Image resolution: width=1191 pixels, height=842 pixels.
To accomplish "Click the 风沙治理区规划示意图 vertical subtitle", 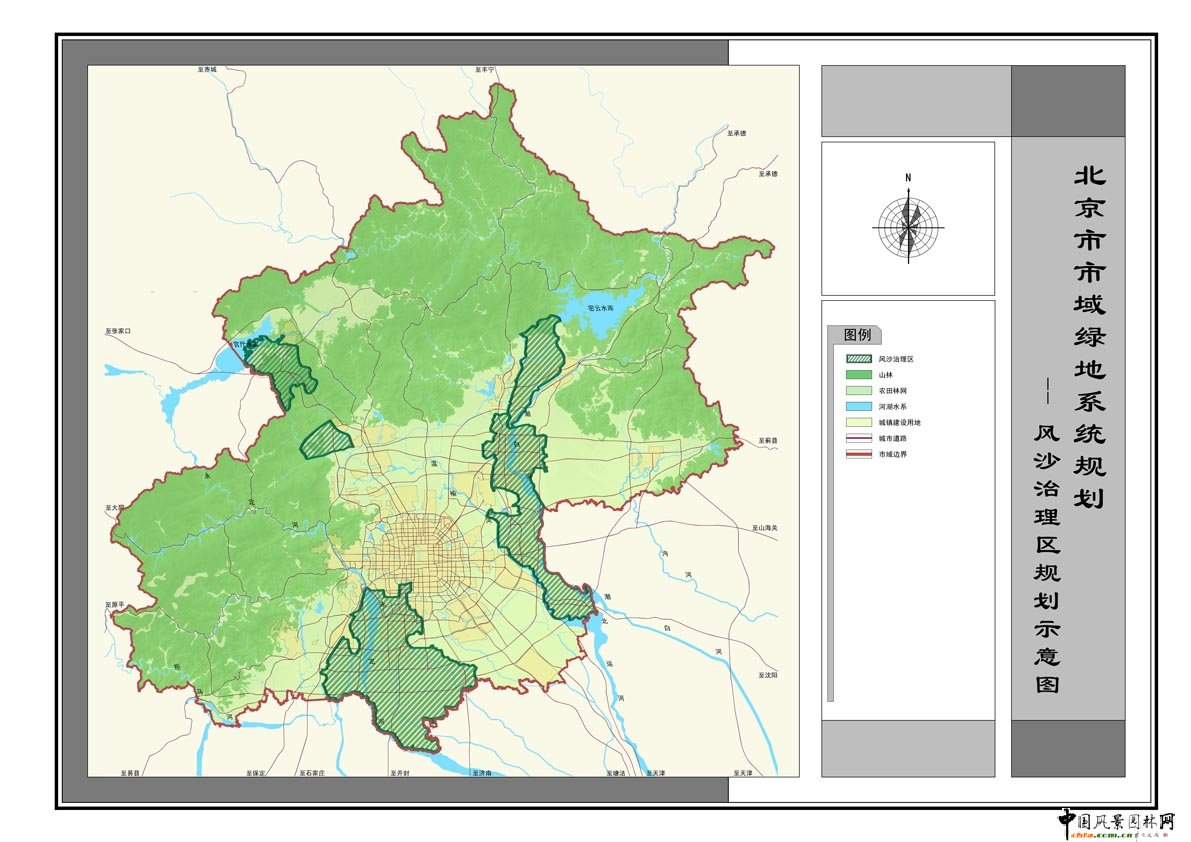I will click(x=1046, y=559).
